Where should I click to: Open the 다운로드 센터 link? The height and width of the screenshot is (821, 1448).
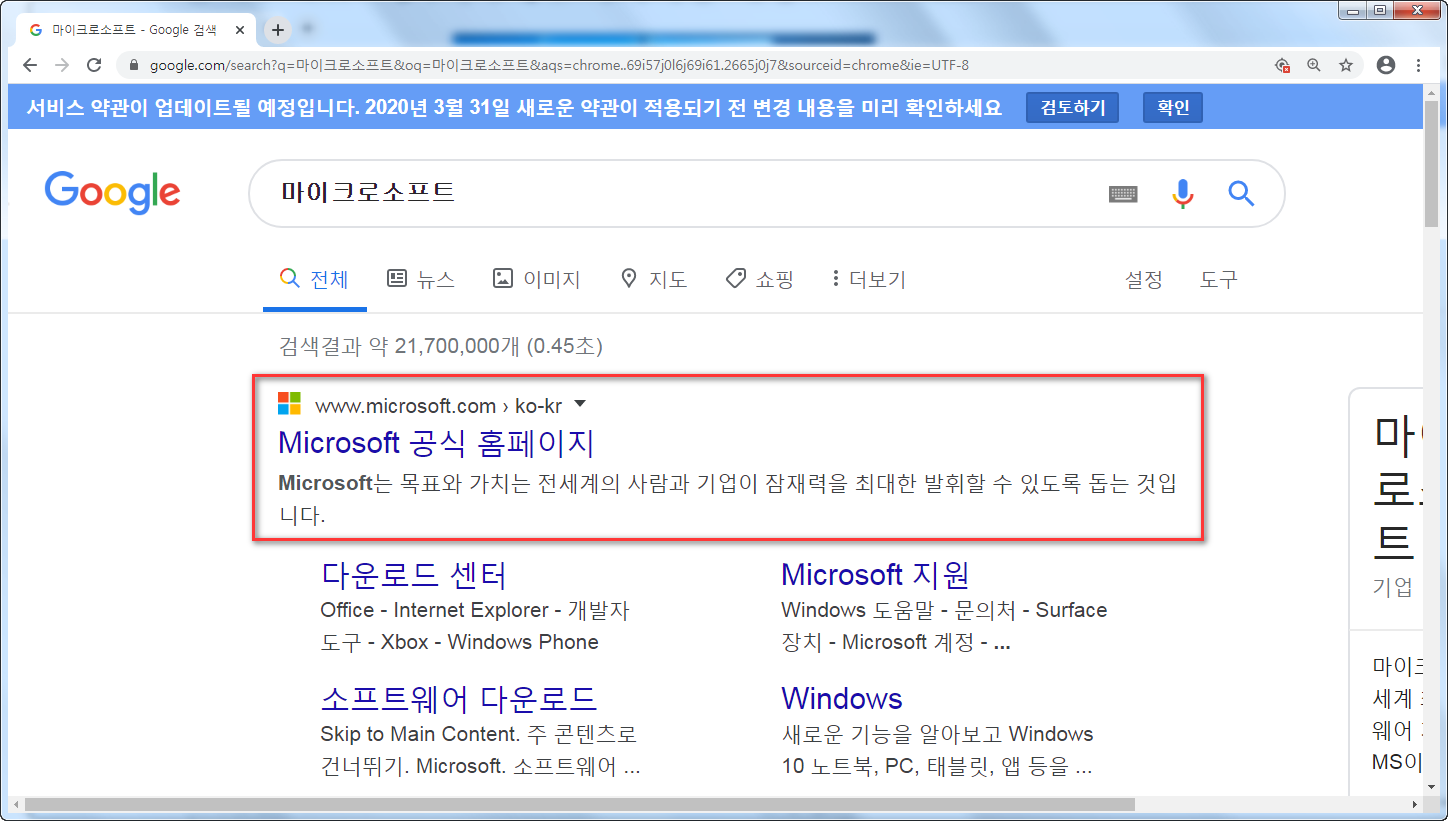click(414, 575)
